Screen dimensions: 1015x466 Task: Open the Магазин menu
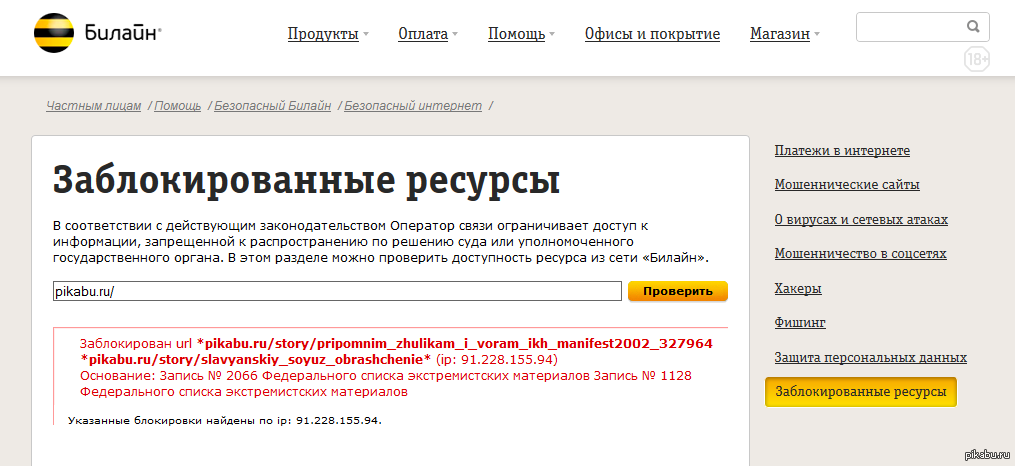(x=780, y=34)
